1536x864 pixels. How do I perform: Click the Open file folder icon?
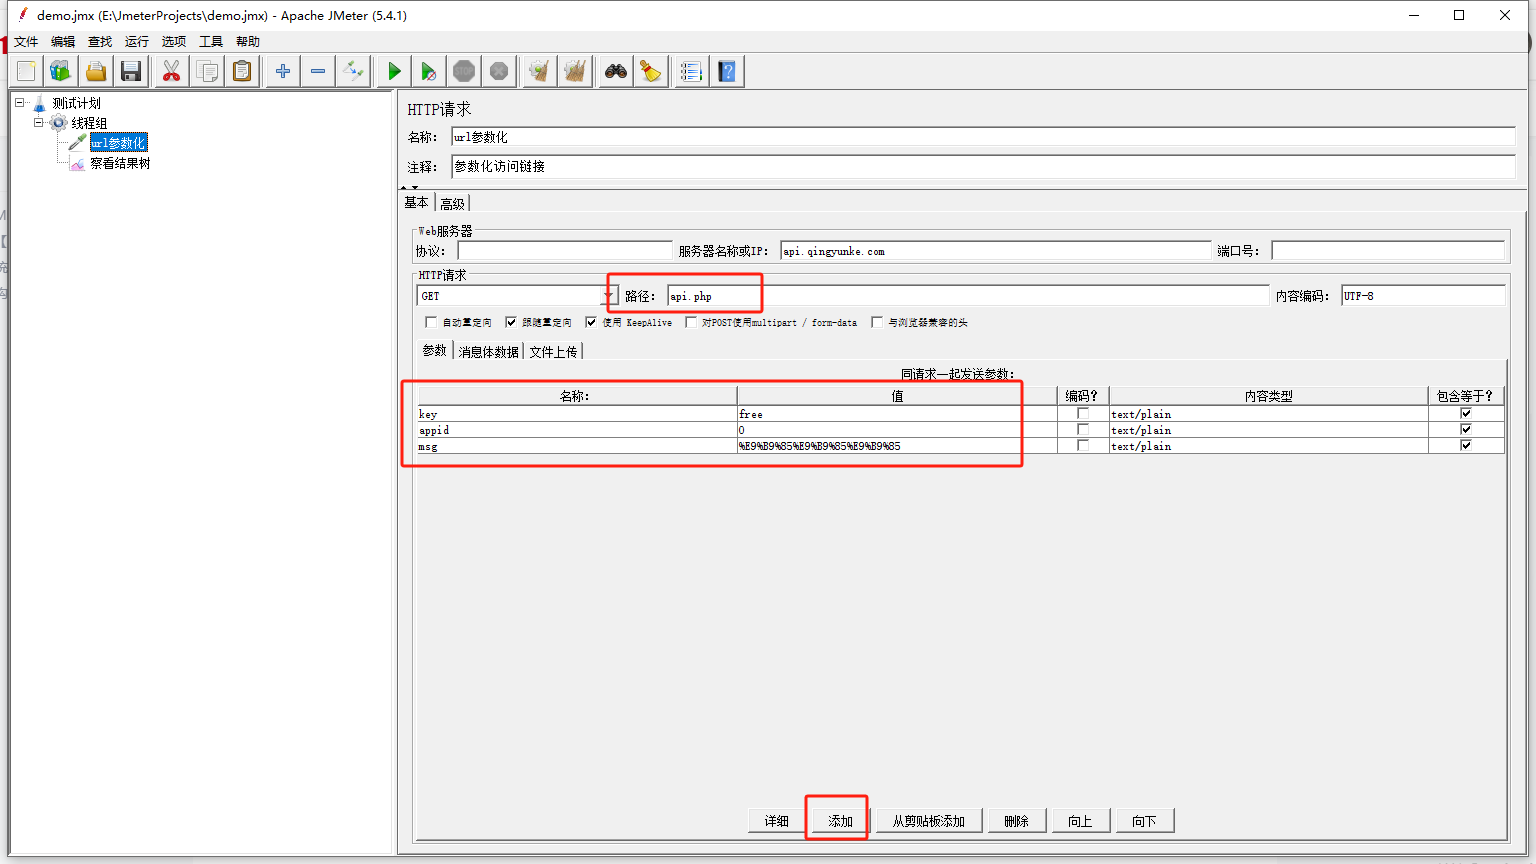(x=96, y=71)
